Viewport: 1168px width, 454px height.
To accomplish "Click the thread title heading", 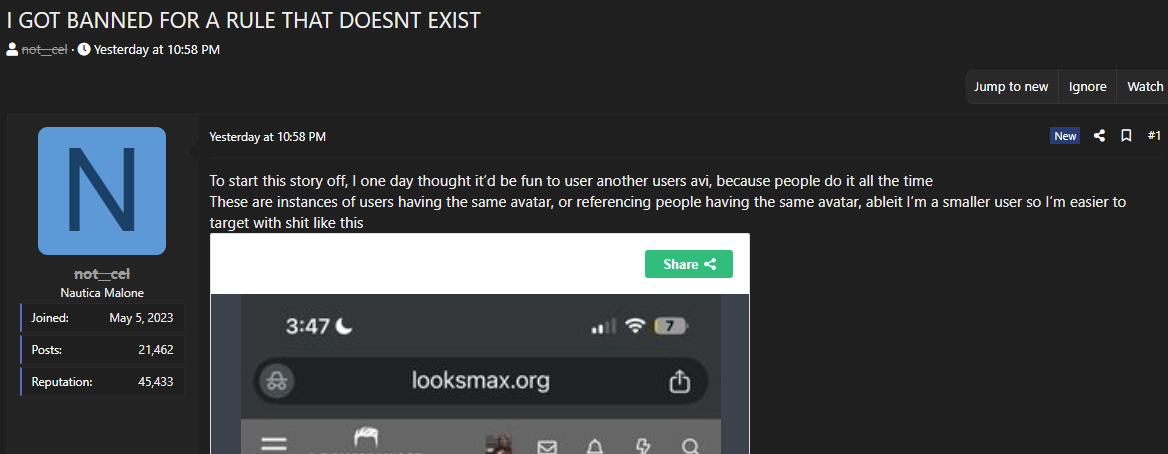I will (x=244, y=20).
